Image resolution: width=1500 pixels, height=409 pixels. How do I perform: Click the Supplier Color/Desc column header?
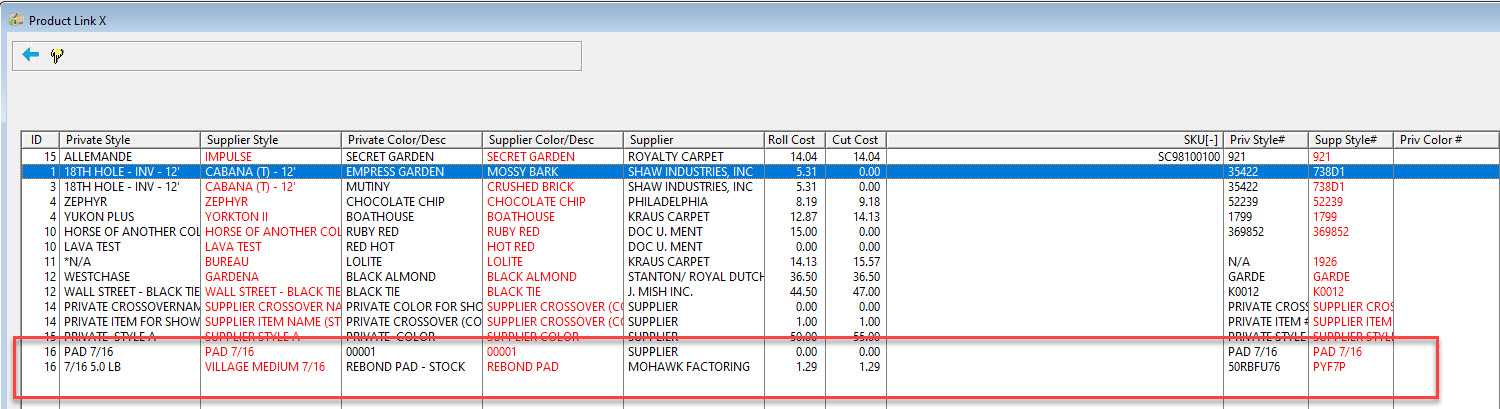(553, 140)
